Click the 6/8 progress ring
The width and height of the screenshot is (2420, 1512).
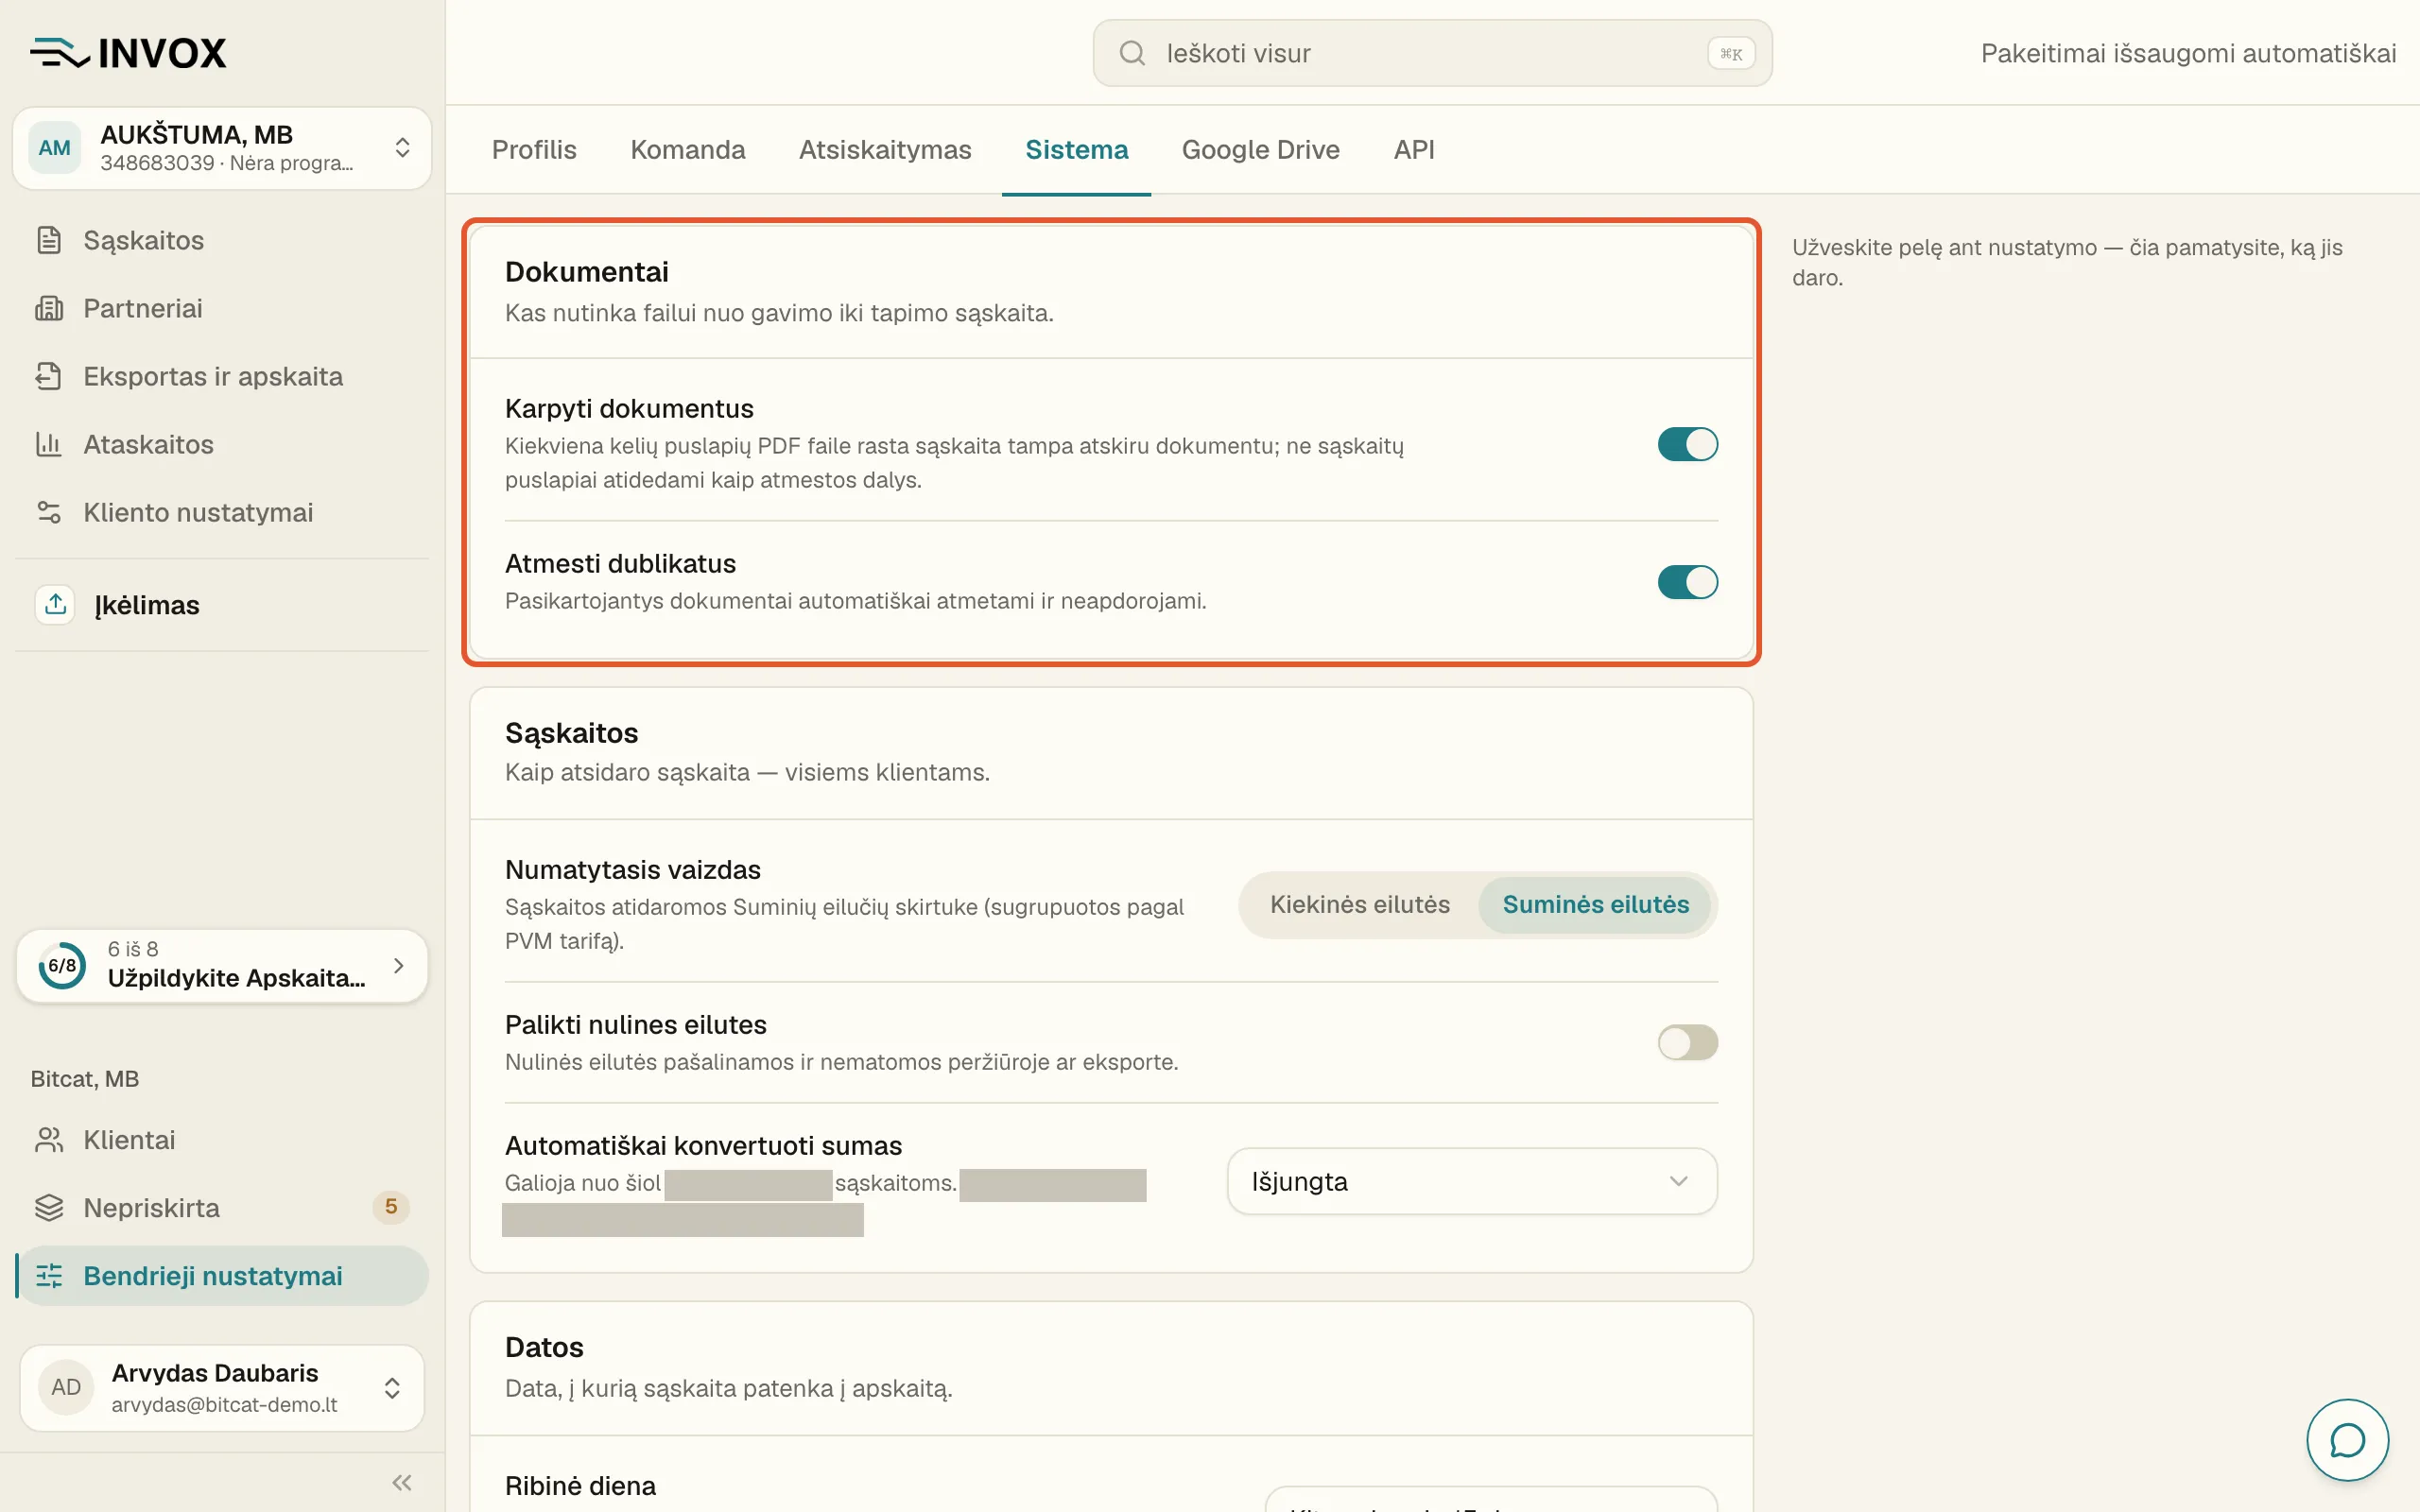tap(62, 965)
